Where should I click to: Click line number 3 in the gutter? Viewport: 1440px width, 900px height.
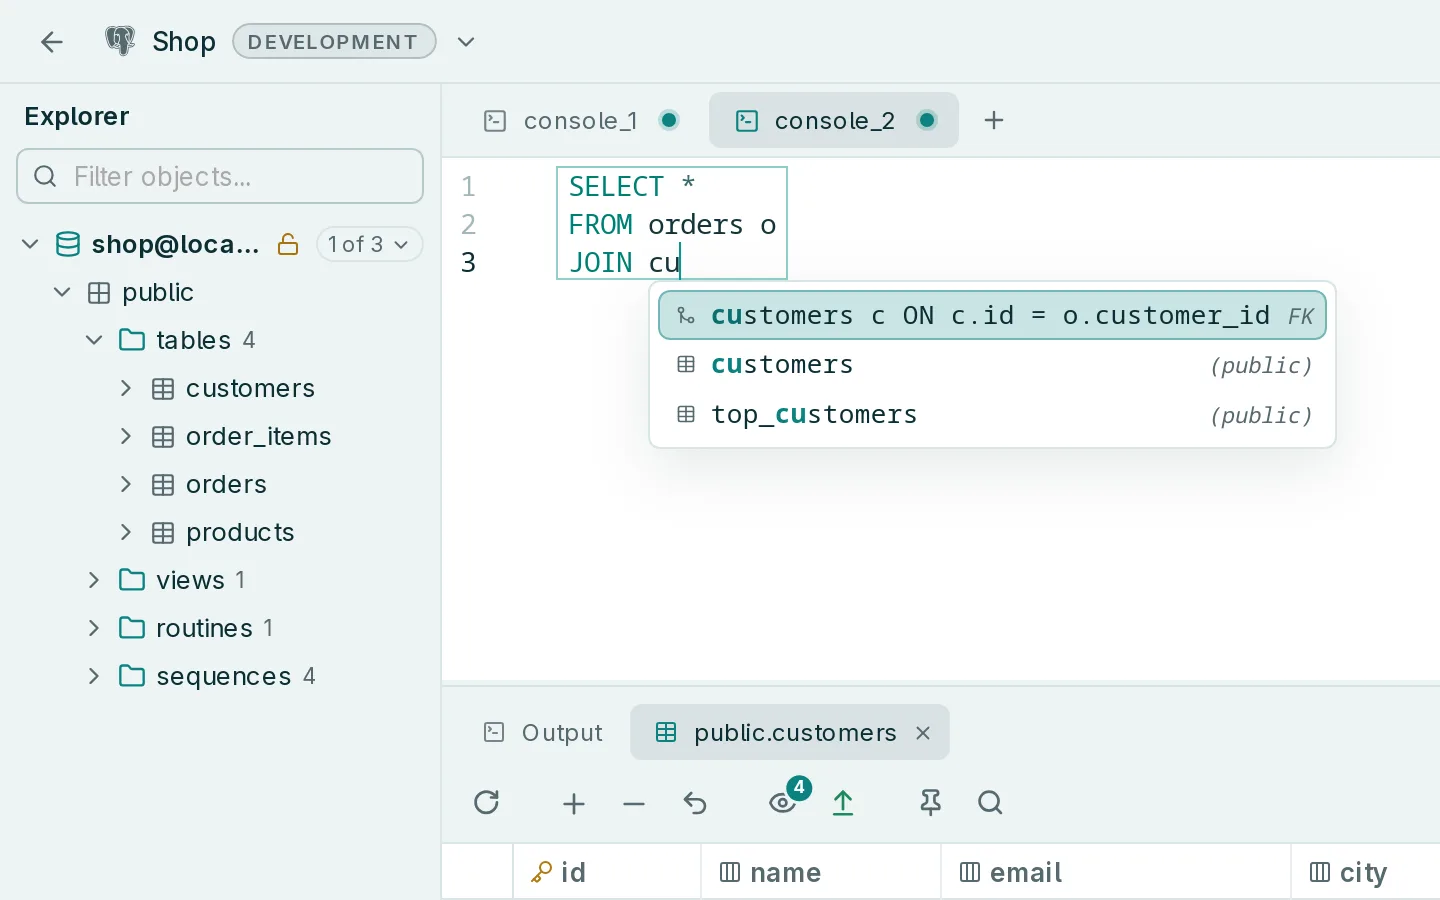468,262
